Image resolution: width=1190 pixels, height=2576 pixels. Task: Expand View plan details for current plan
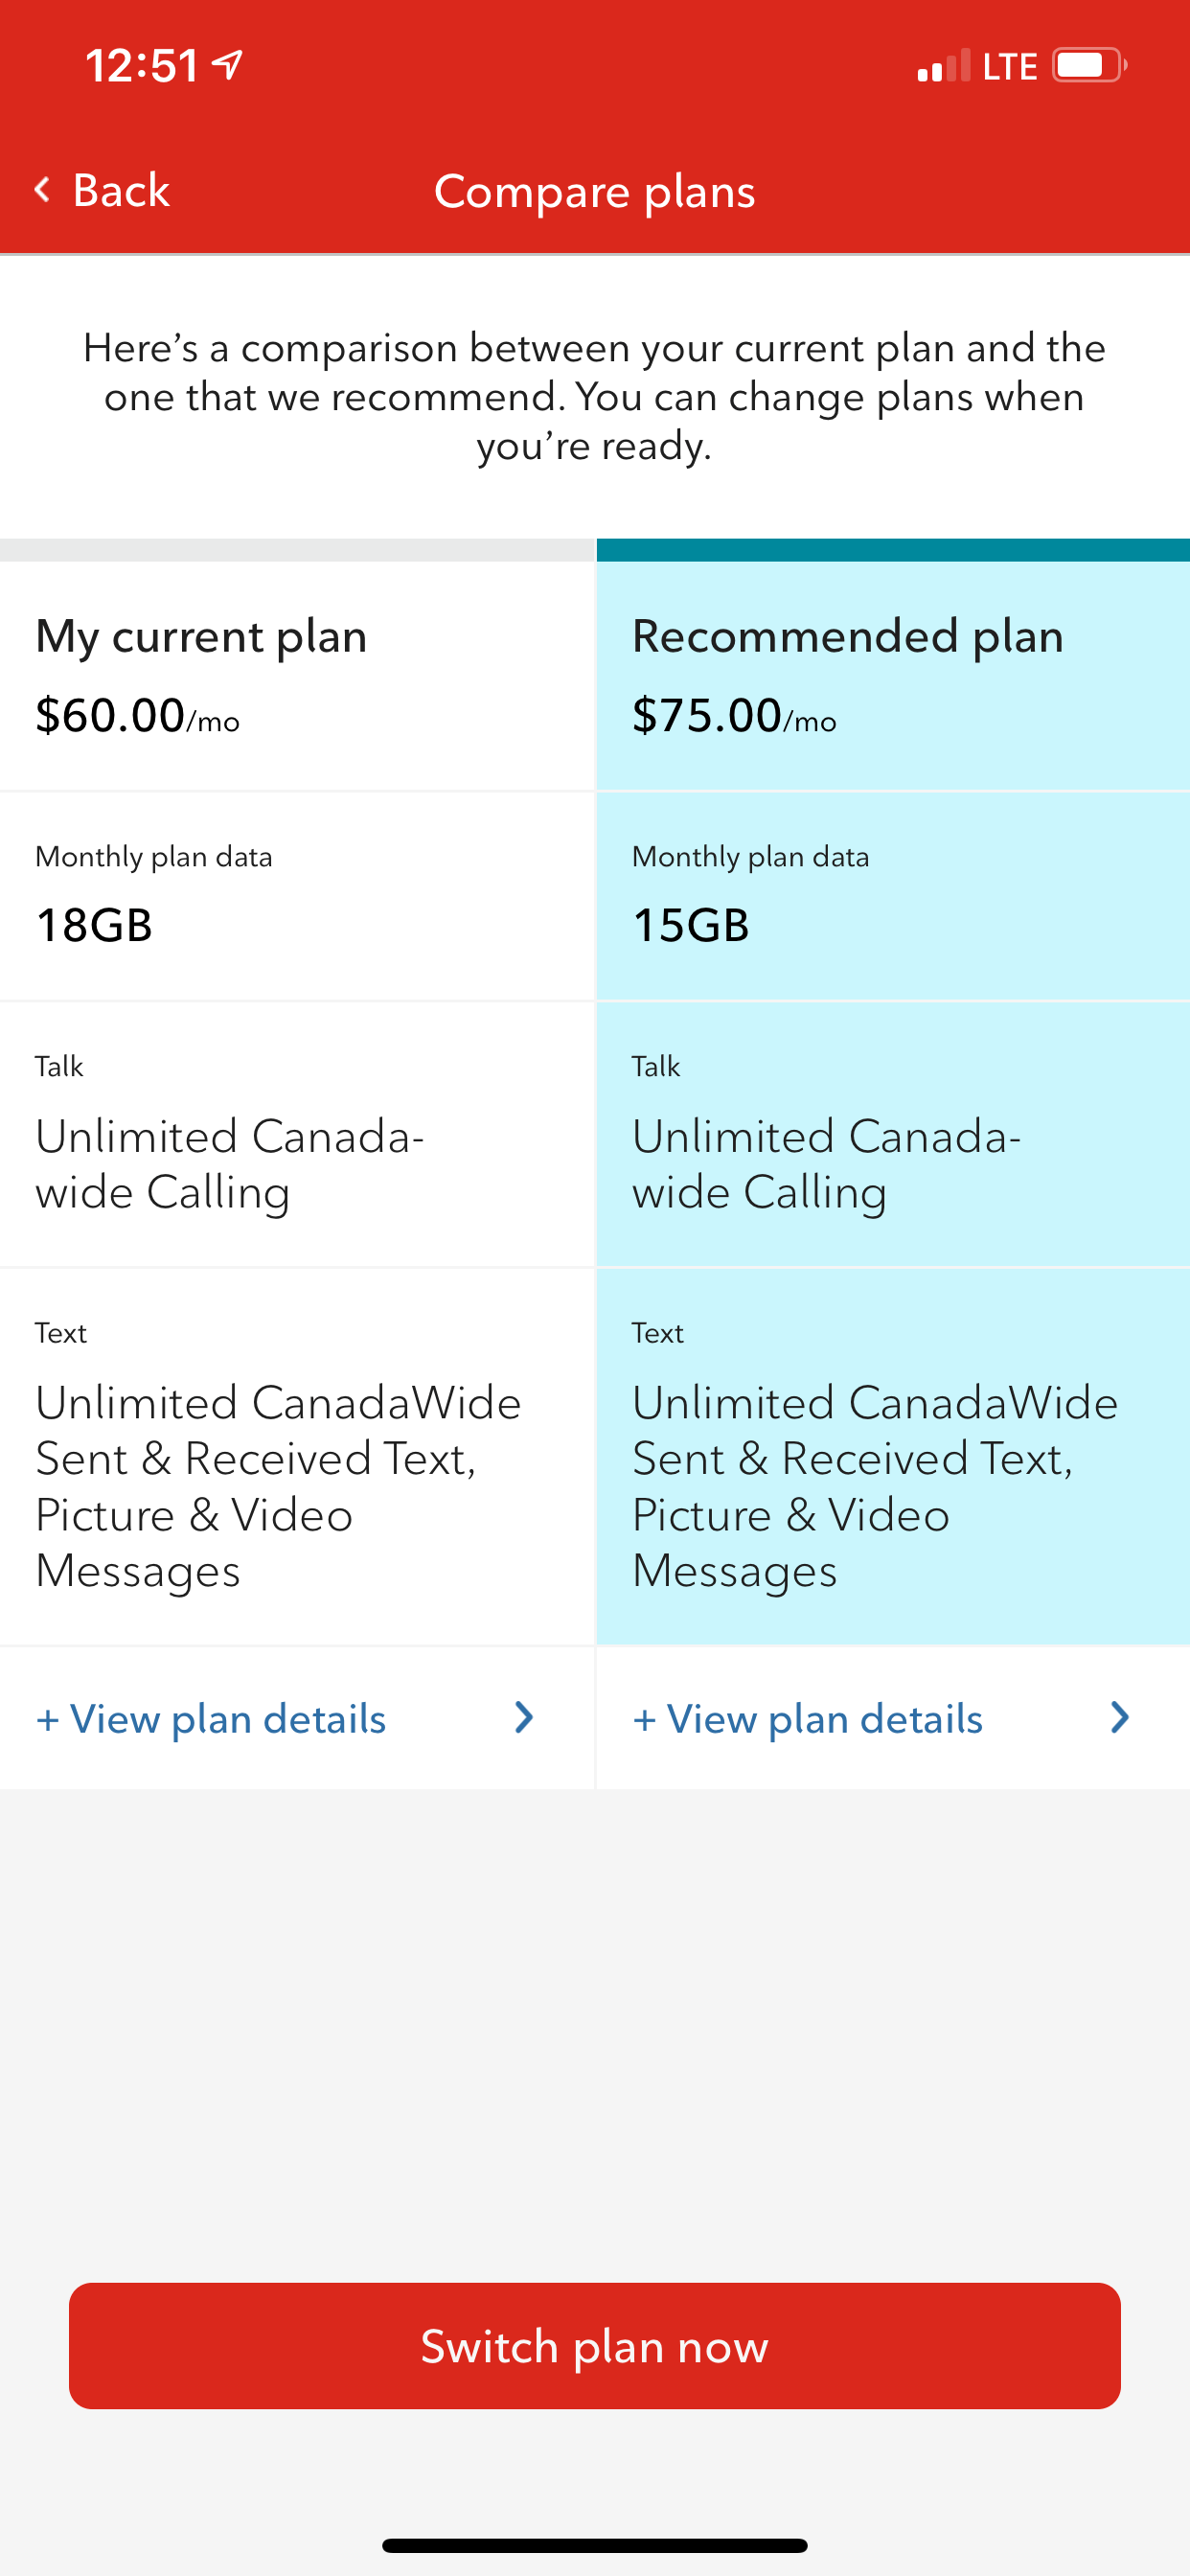(x=211, y=1719)
